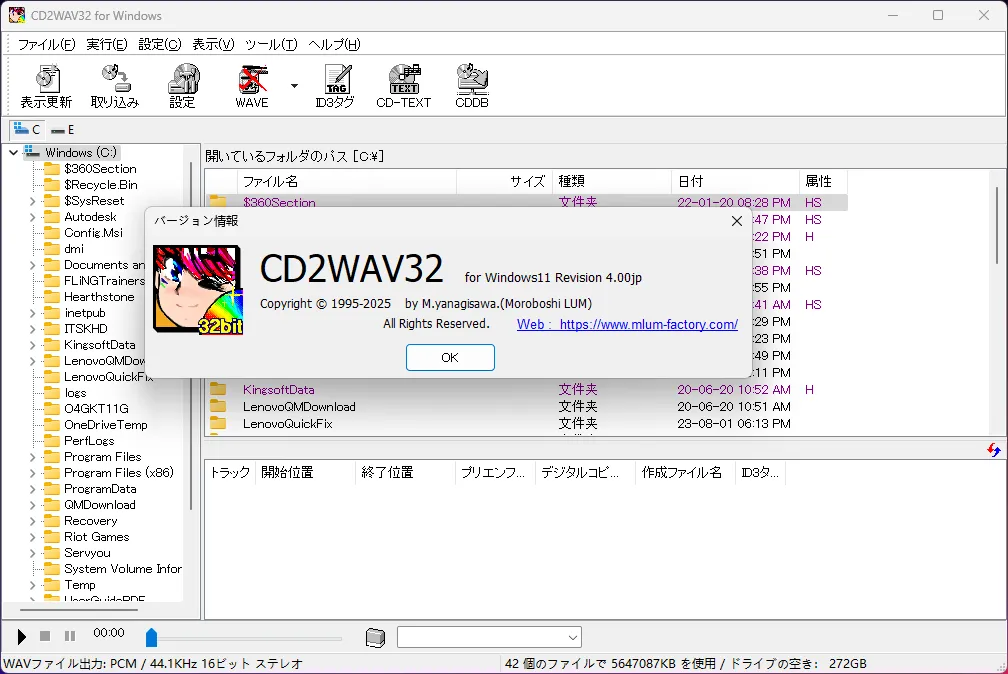The height and width of the screenshot is (674, 1008).
Task: Open the ツール(T) menu
Action: click(x=271, y=44)
